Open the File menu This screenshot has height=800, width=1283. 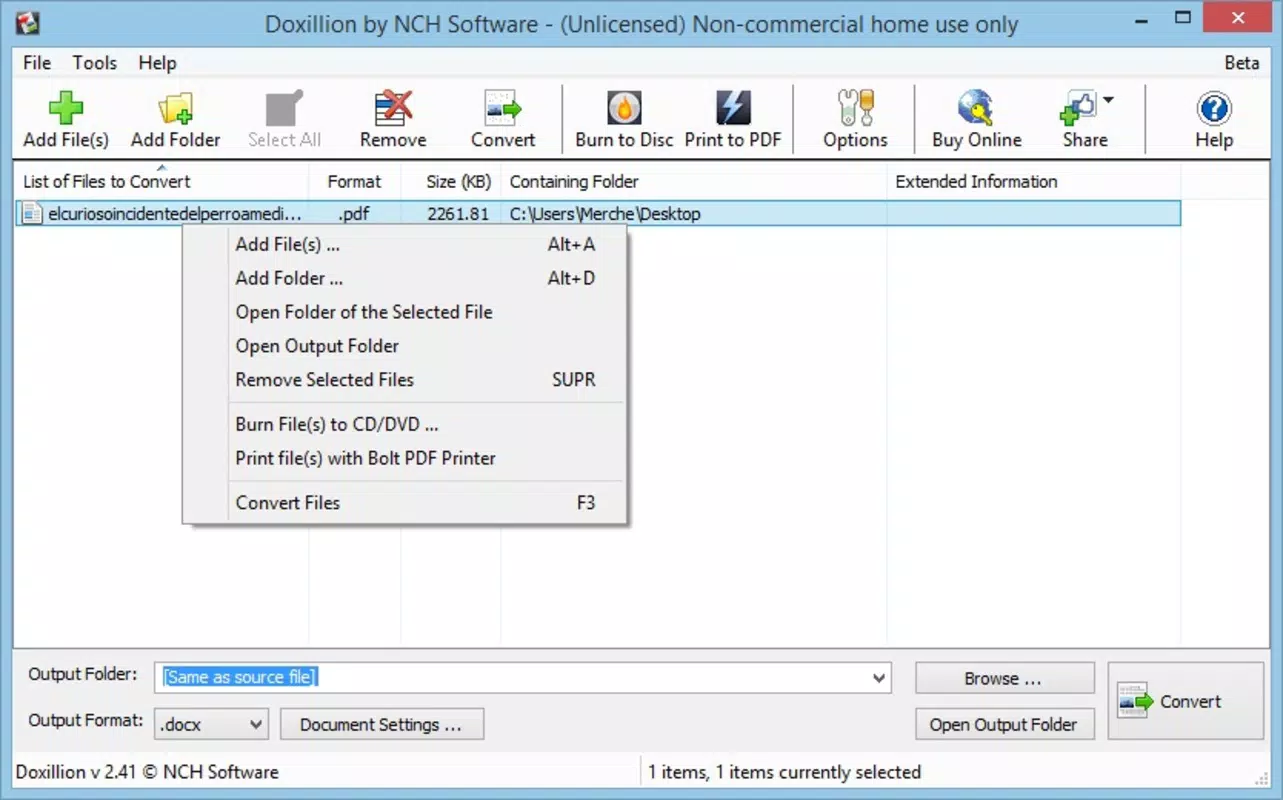tap(37, 62)
